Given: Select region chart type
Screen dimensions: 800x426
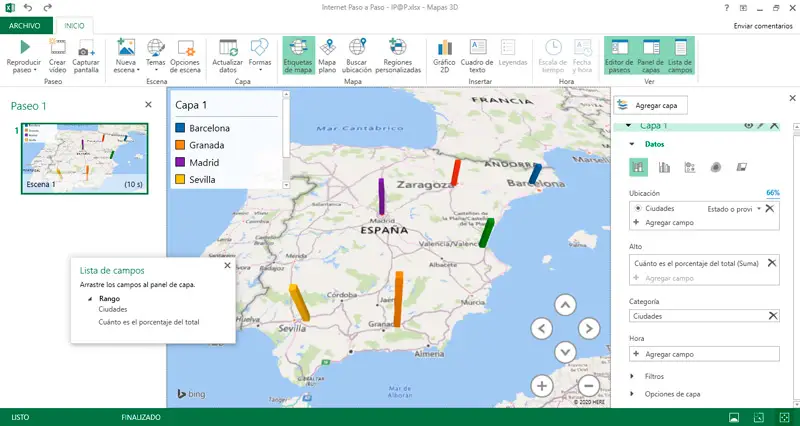Looking at the screenshot, I should point(742,167).
